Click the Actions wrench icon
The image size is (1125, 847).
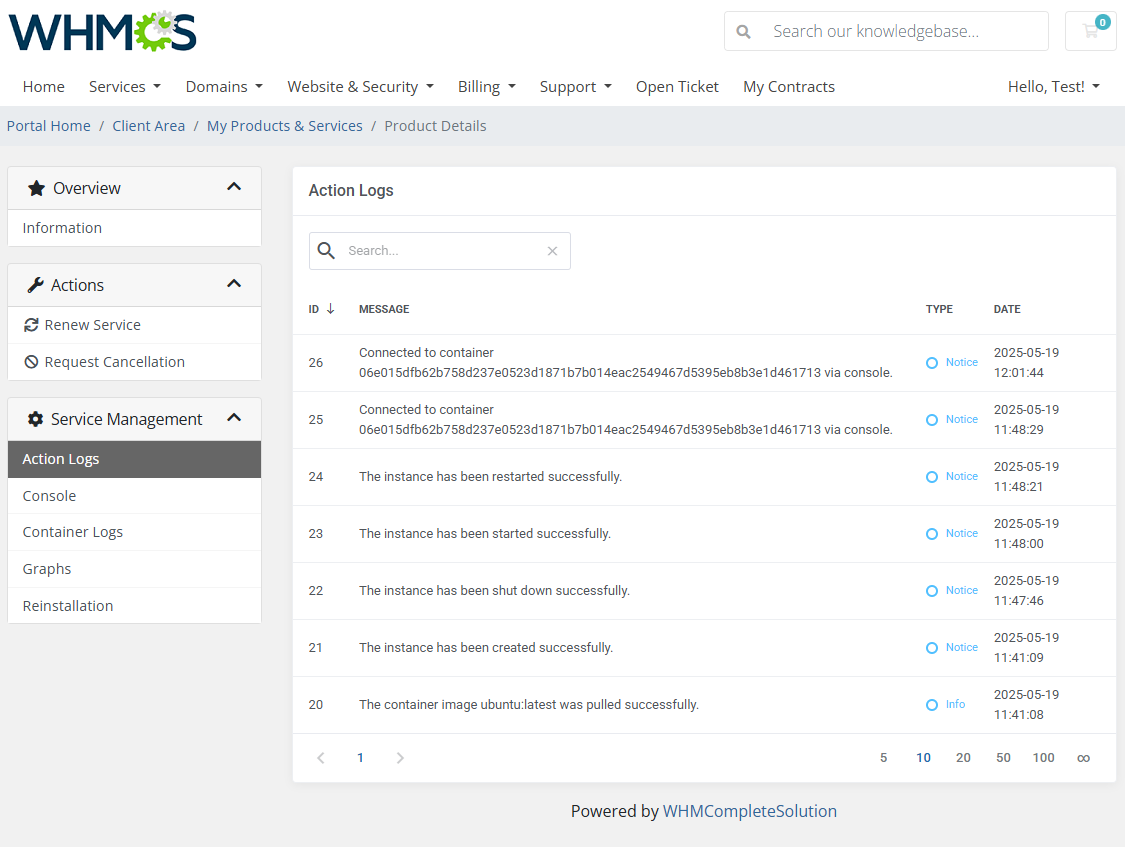35,285
